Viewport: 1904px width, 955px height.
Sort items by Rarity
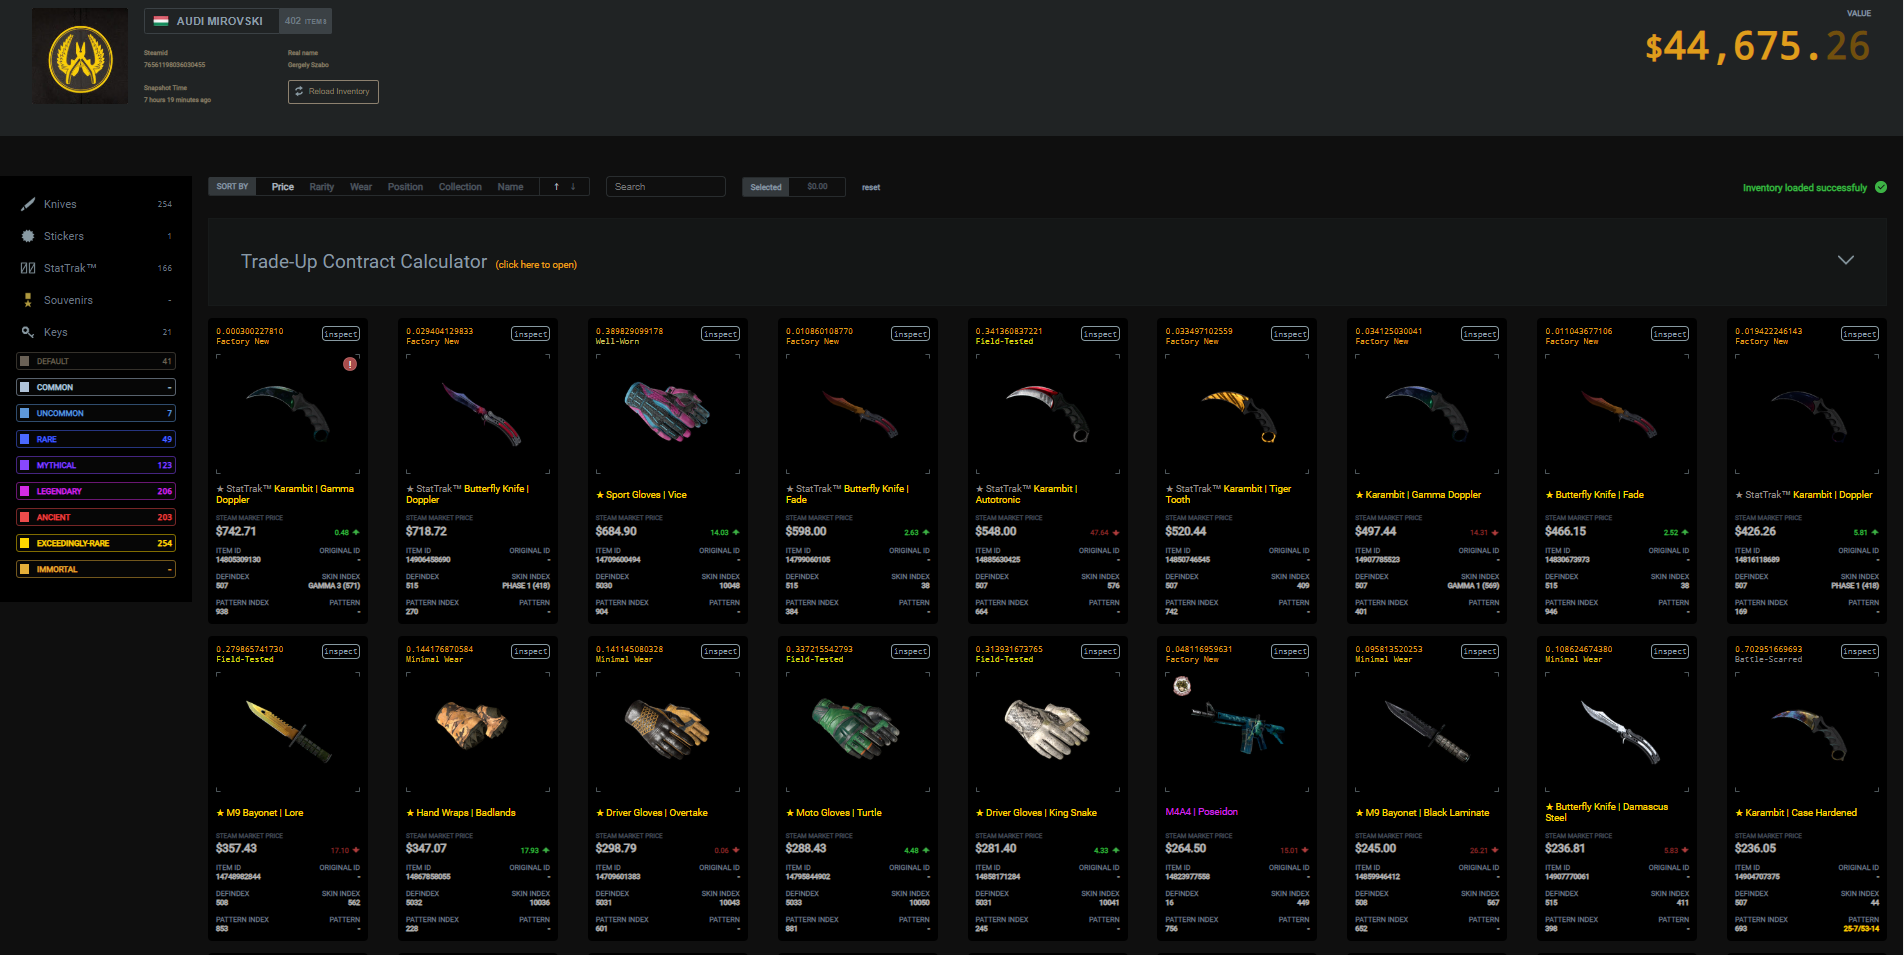point(321,187)
